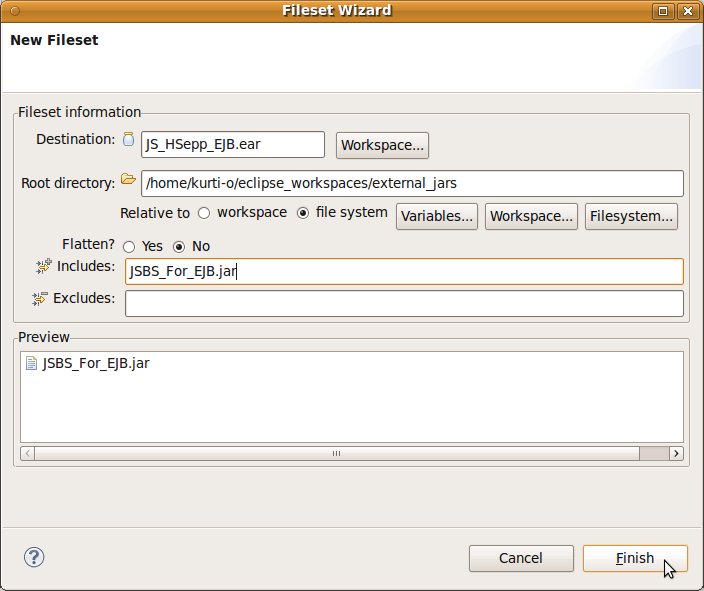Click the Excludes input field
Viewport: 704px width, 591px height.
tap(404, 303)
